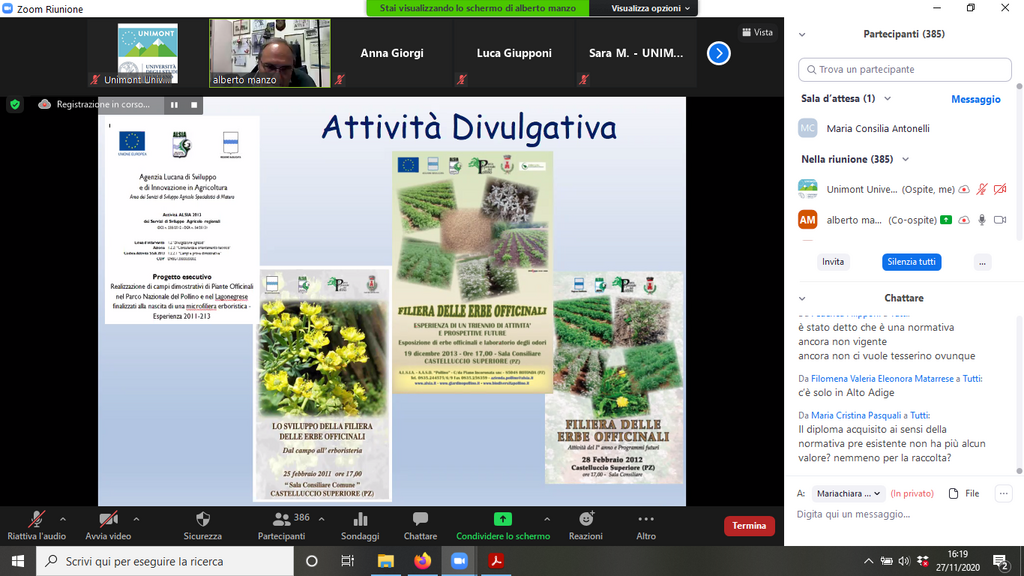This screenshot has height=576, width=1024.
Task: Click Silenzia tutti button
Action: 911,262
